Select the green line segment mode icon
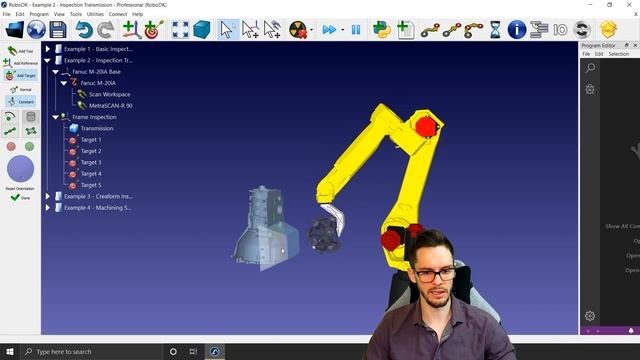This screenshot has height=360, width=640. coord(10,131)
